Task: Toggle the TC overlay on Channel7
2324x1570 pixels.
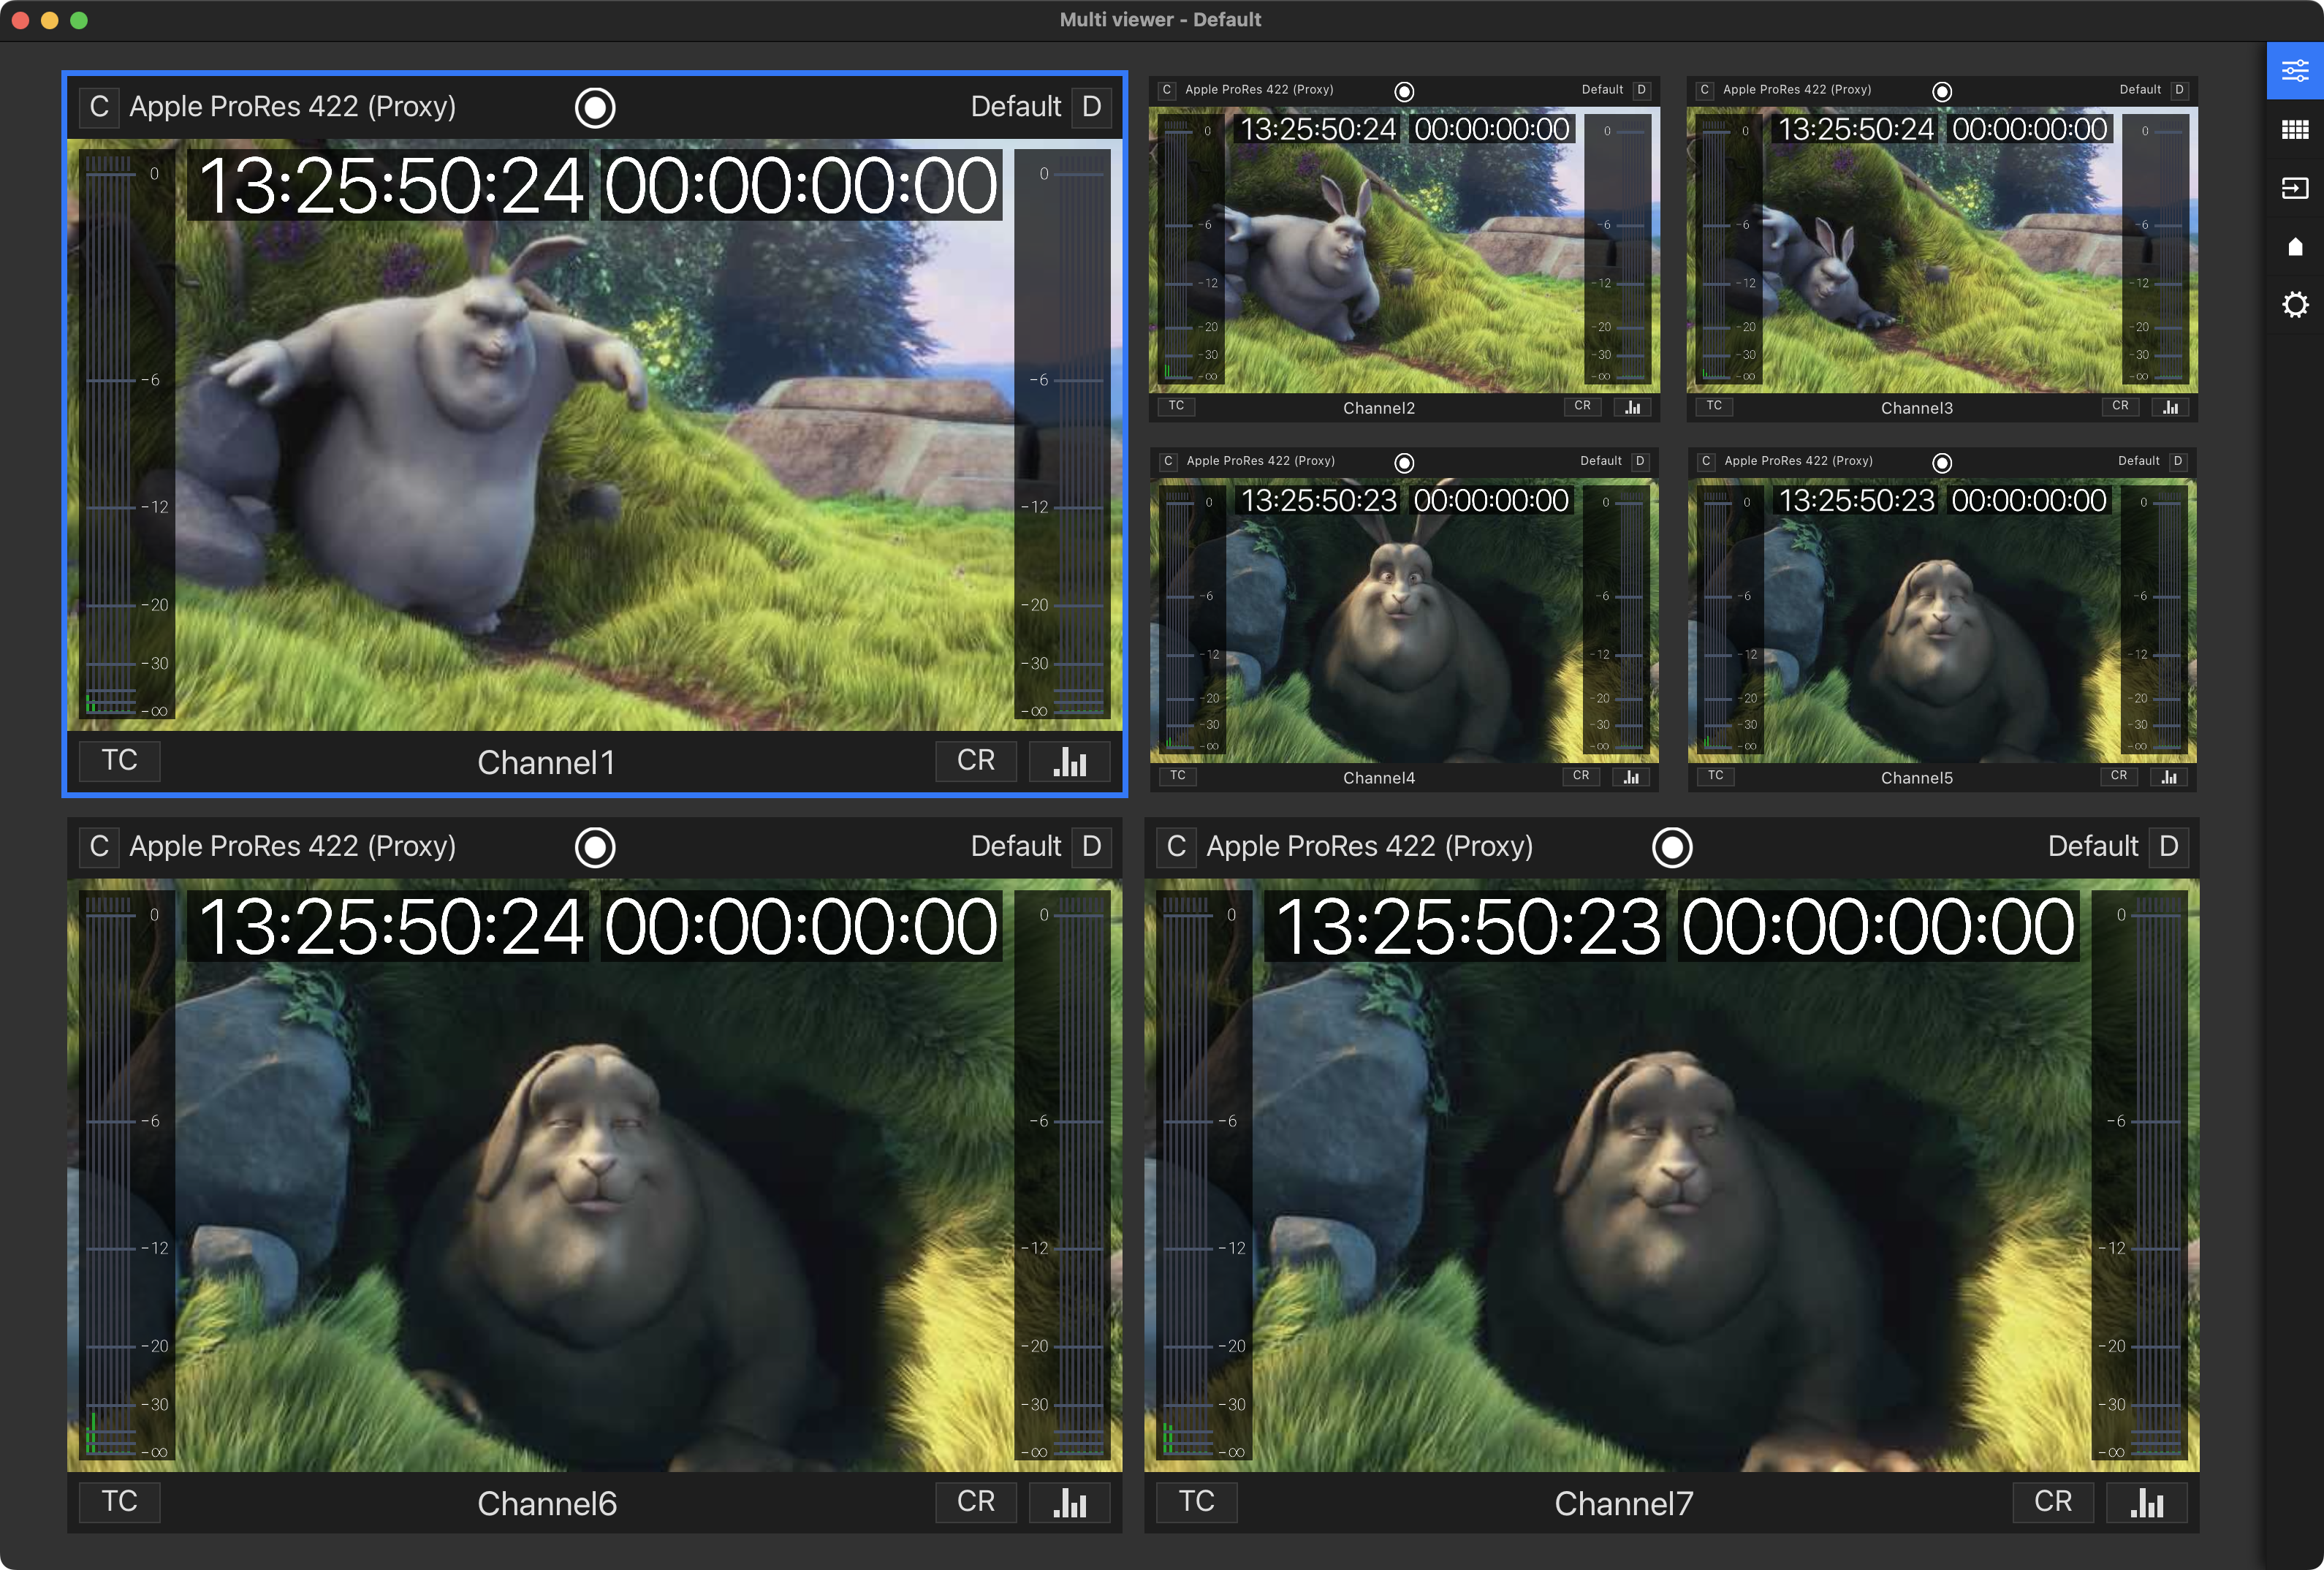Action: (1197, 1501)
